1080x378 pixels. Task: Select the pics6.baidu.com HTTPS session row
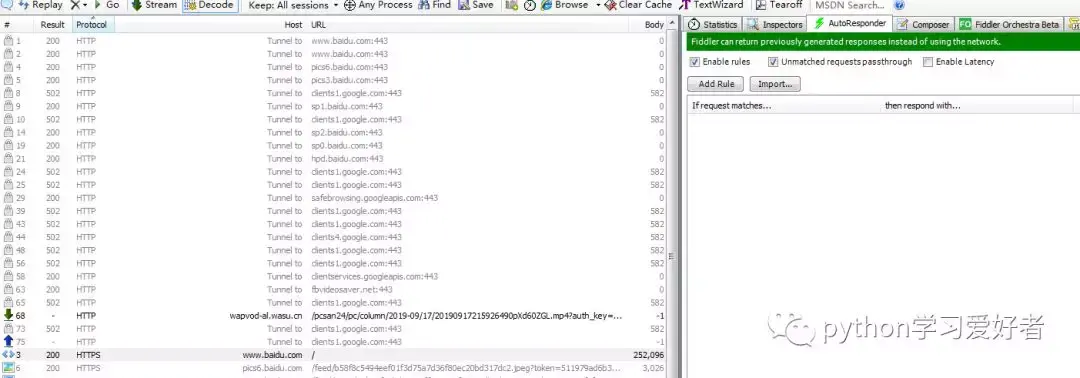click(x=333, y=368)
